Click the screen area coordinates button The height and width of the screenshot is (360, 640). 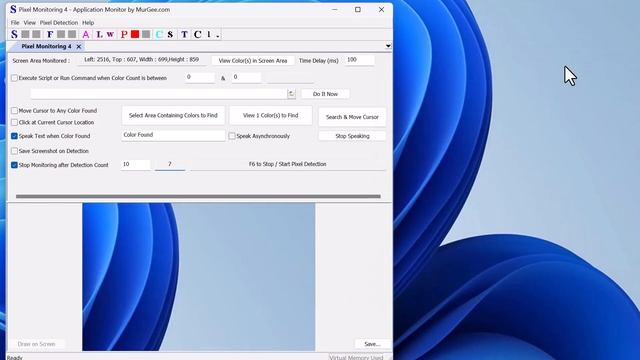click(142, 60)
